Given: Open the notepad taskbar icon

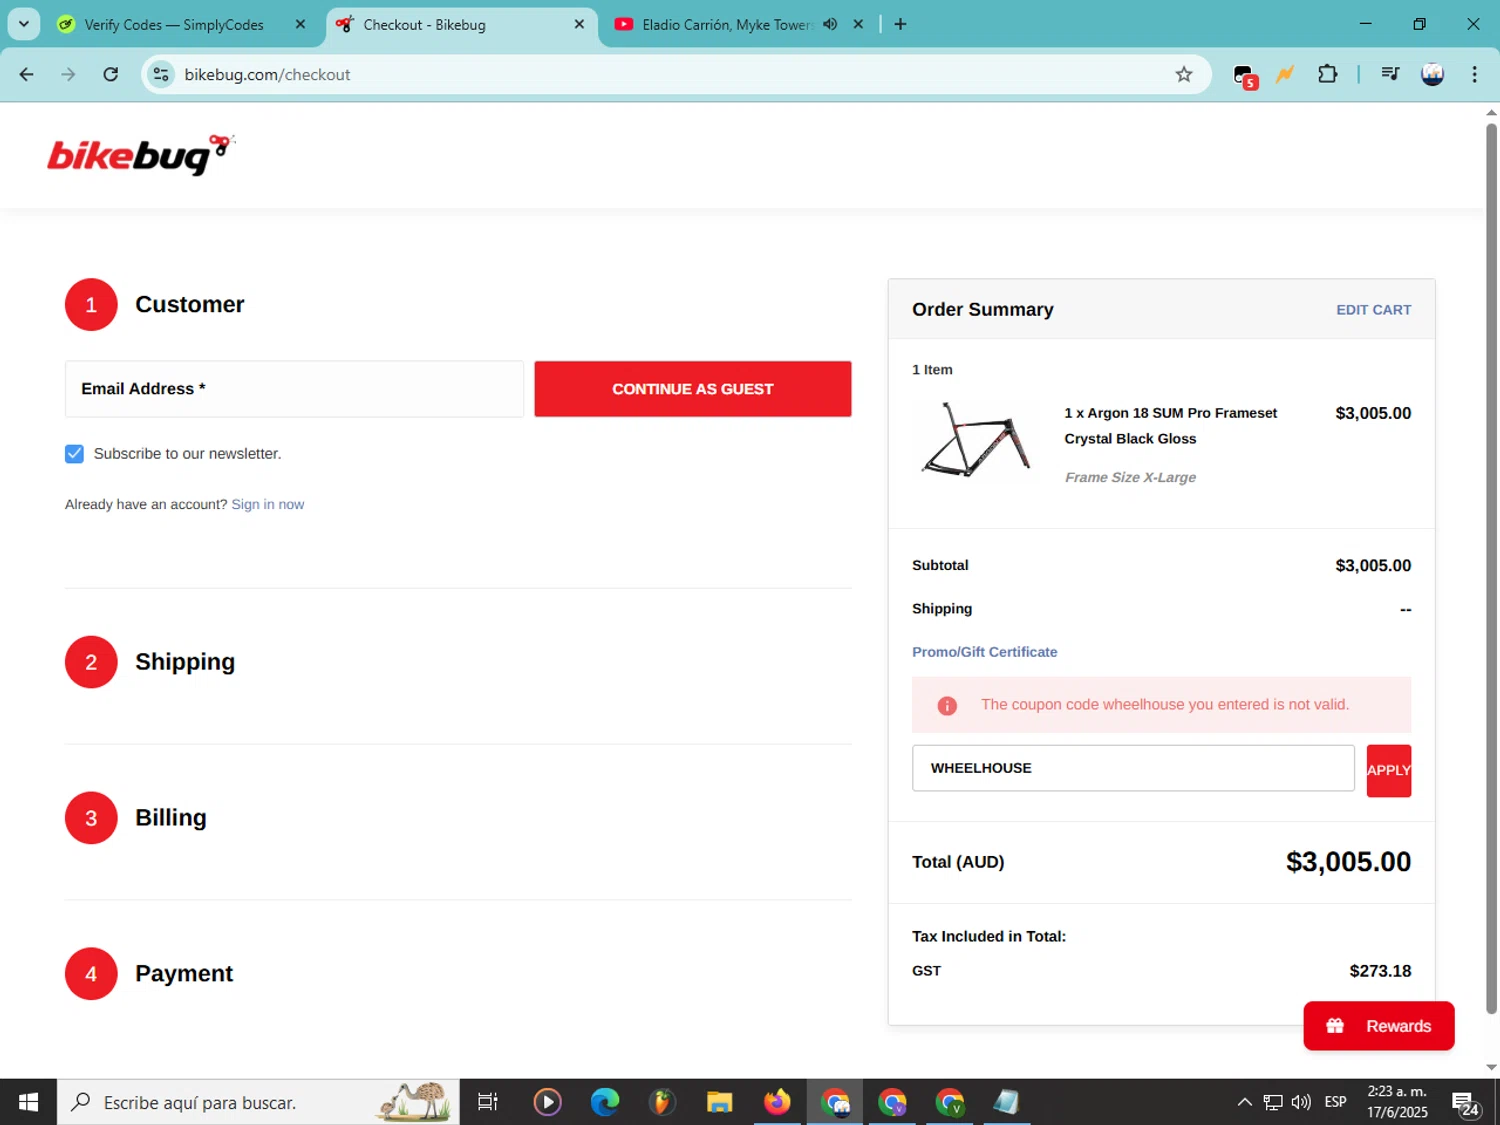Looking at the screenshot, I should click(1006, 1102).
